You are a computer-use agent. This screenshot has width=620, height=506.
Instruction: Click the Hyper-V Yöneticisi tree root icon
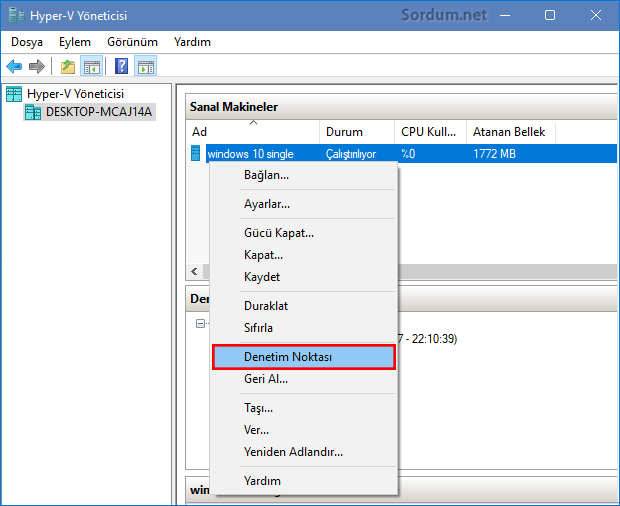14,94
